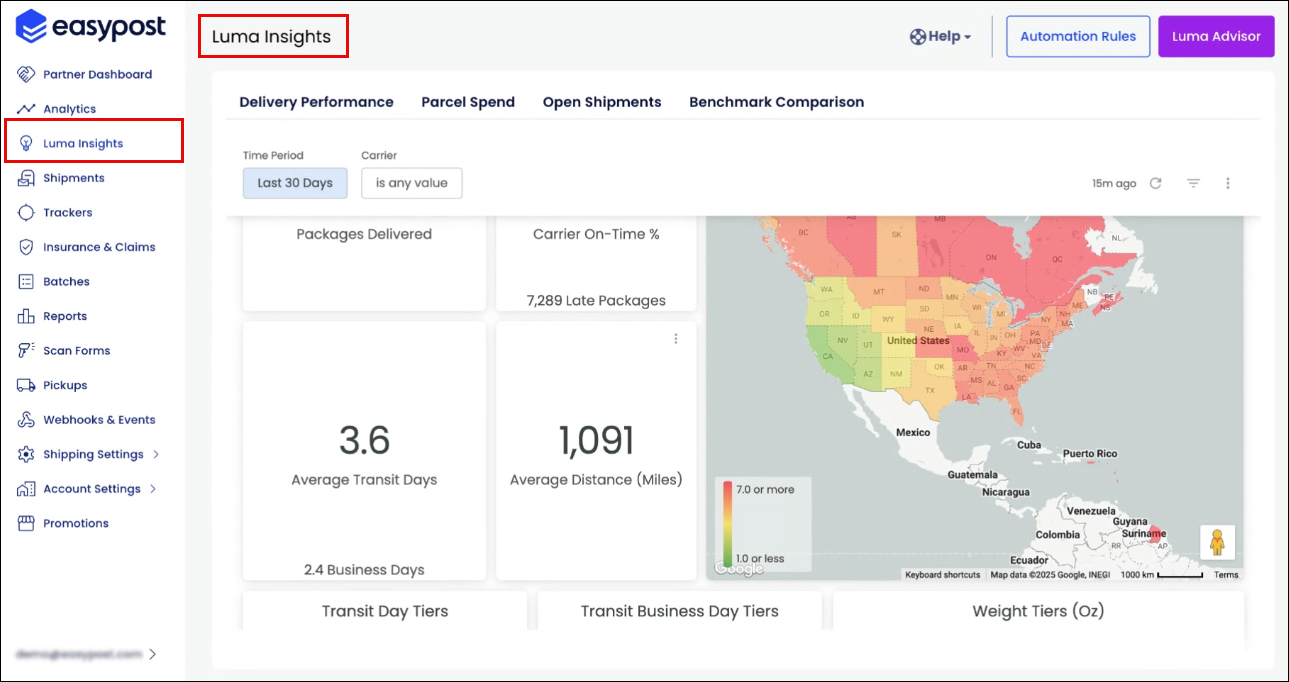Launch Luma Advisor
Screen dimensions: 1289x682
(1216, 36)
